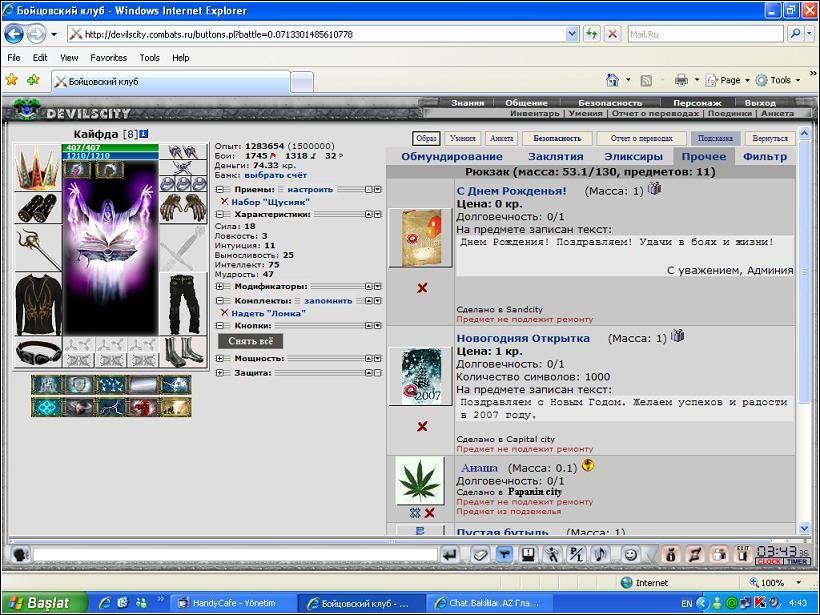The height and width of the screenshot is (615, 820).
Task: Open the zoom level 100% dropdown
Action: 799,583
